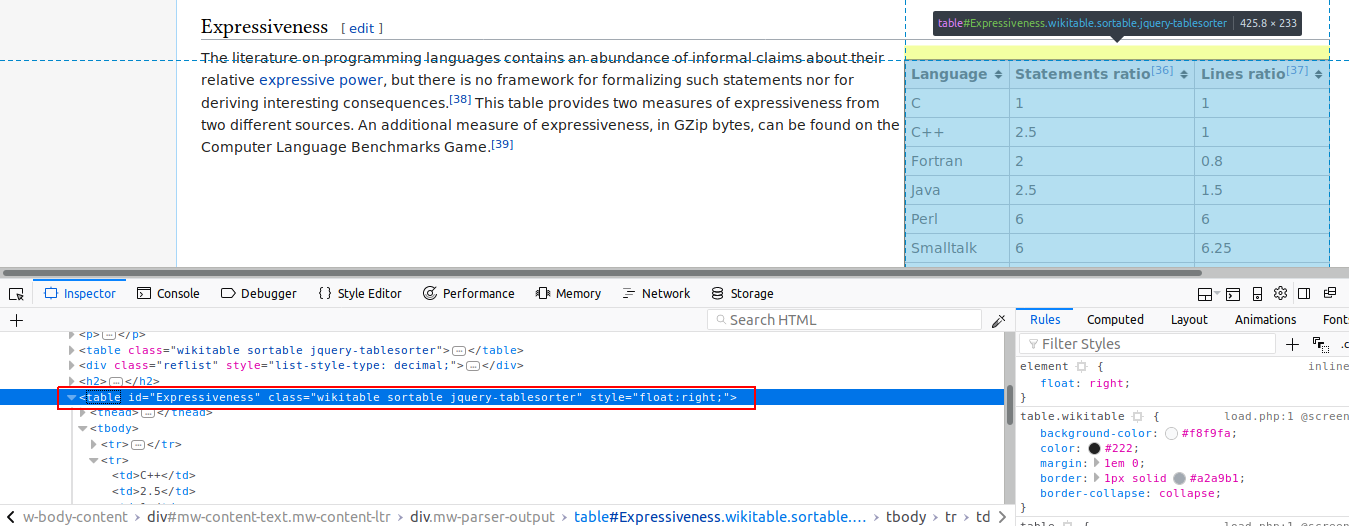This screenshot has height=526, width=1349.
Task: Expand the p element node
Action: pyautogui.click(x=72, y=335)
